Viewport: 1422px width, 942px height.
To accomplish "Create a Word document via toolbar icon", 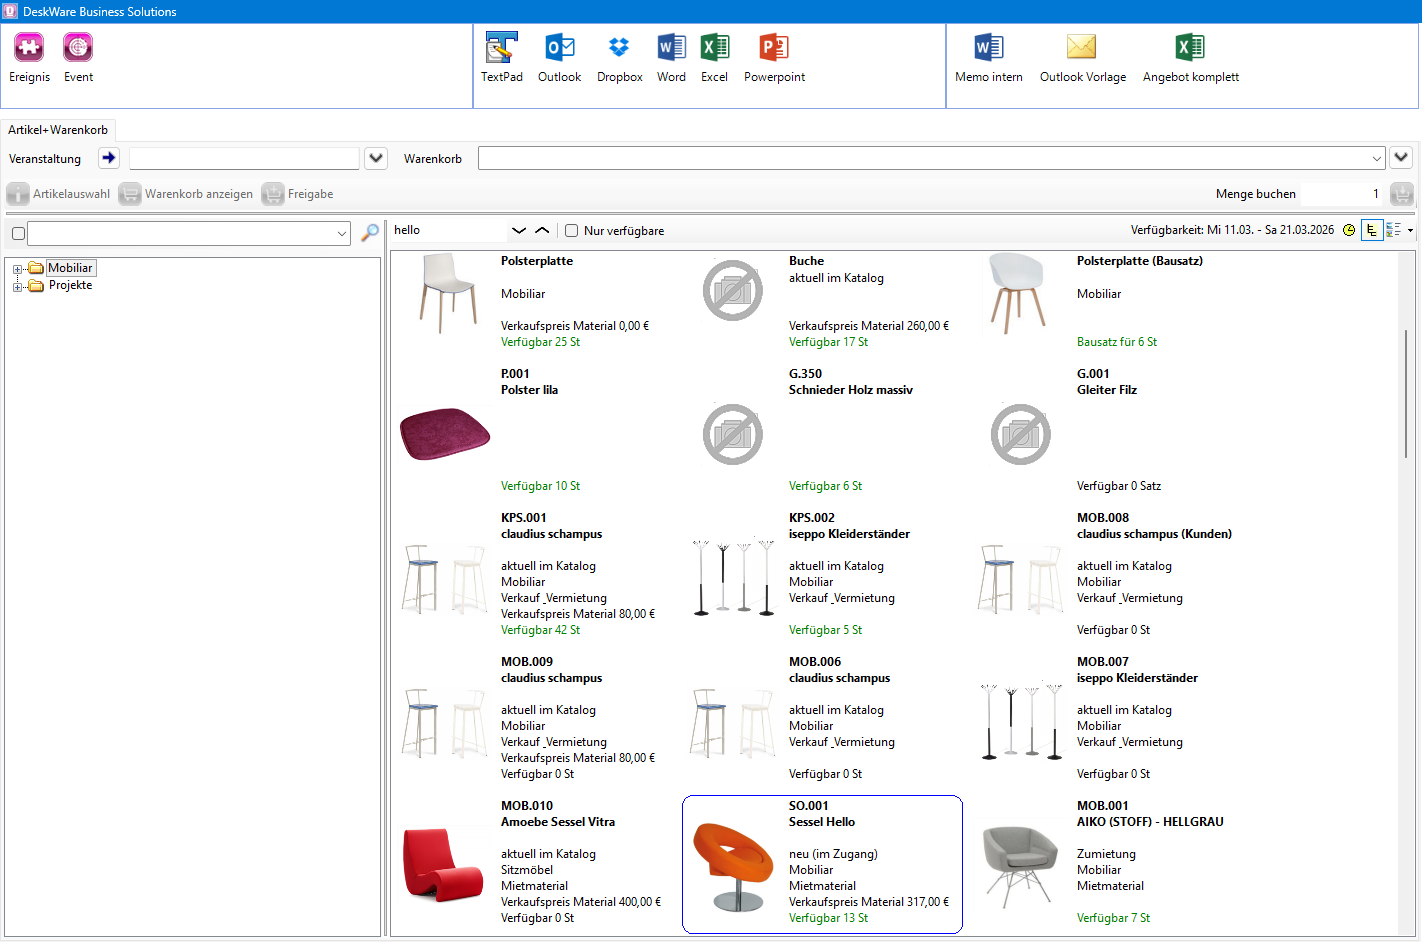I will tap(671, 55).
